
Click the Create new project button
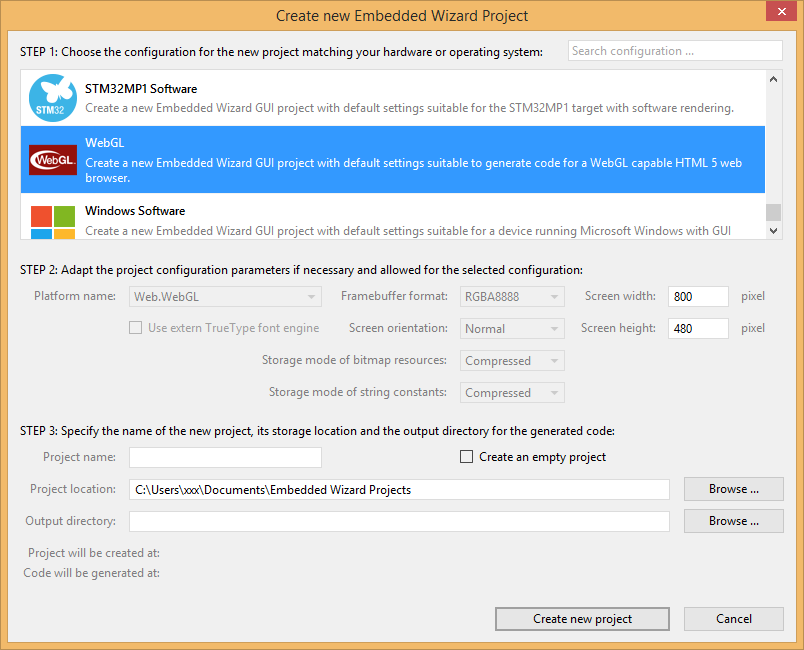point(582,619)
